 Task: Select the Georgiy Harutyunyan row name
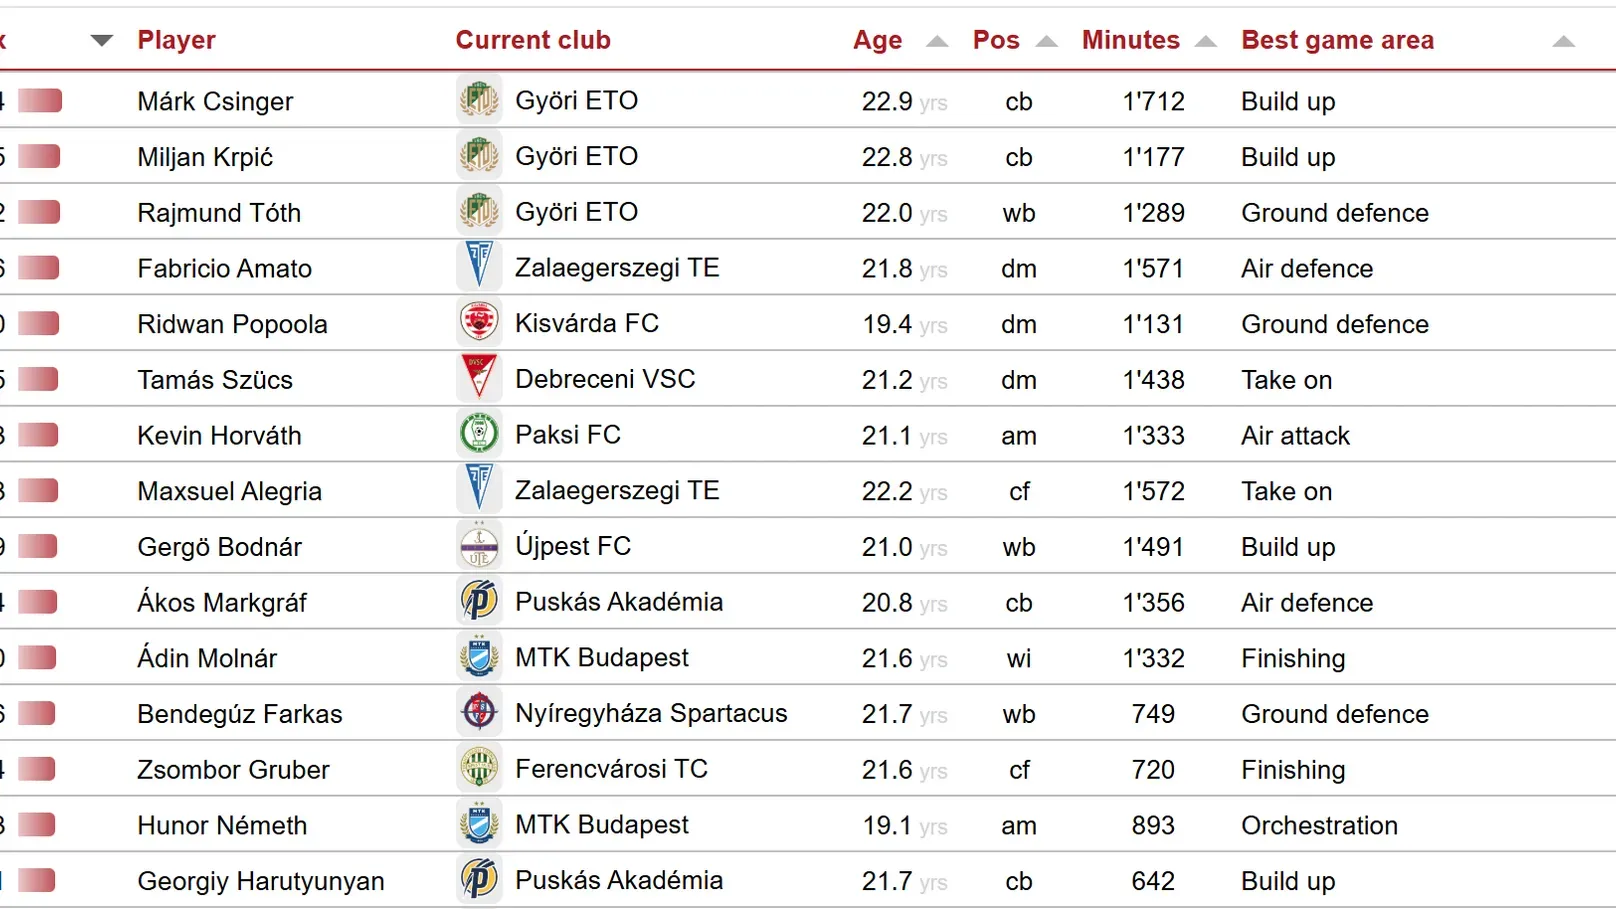click(x=260, y=881)
